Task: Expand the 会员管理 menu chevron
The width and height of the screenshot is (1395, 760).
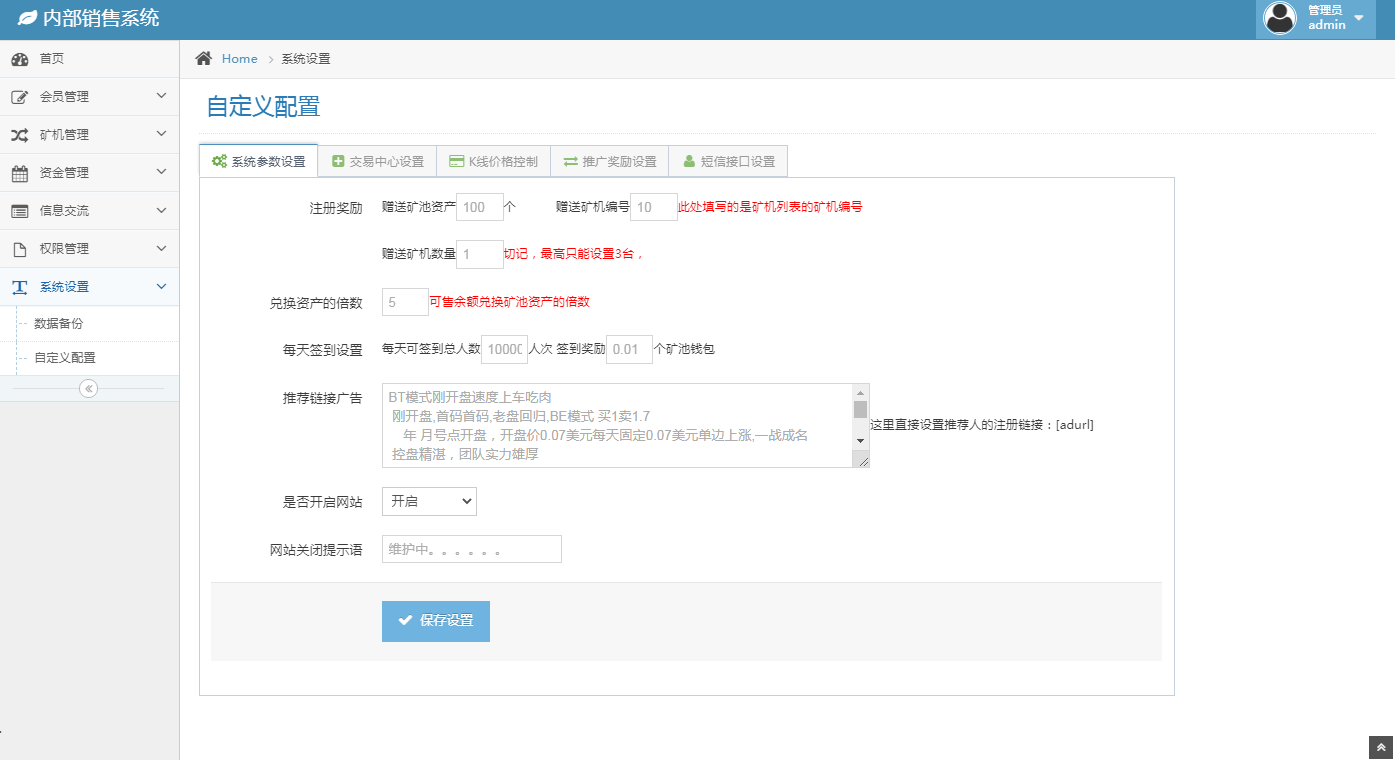Action: click(162, 96)
